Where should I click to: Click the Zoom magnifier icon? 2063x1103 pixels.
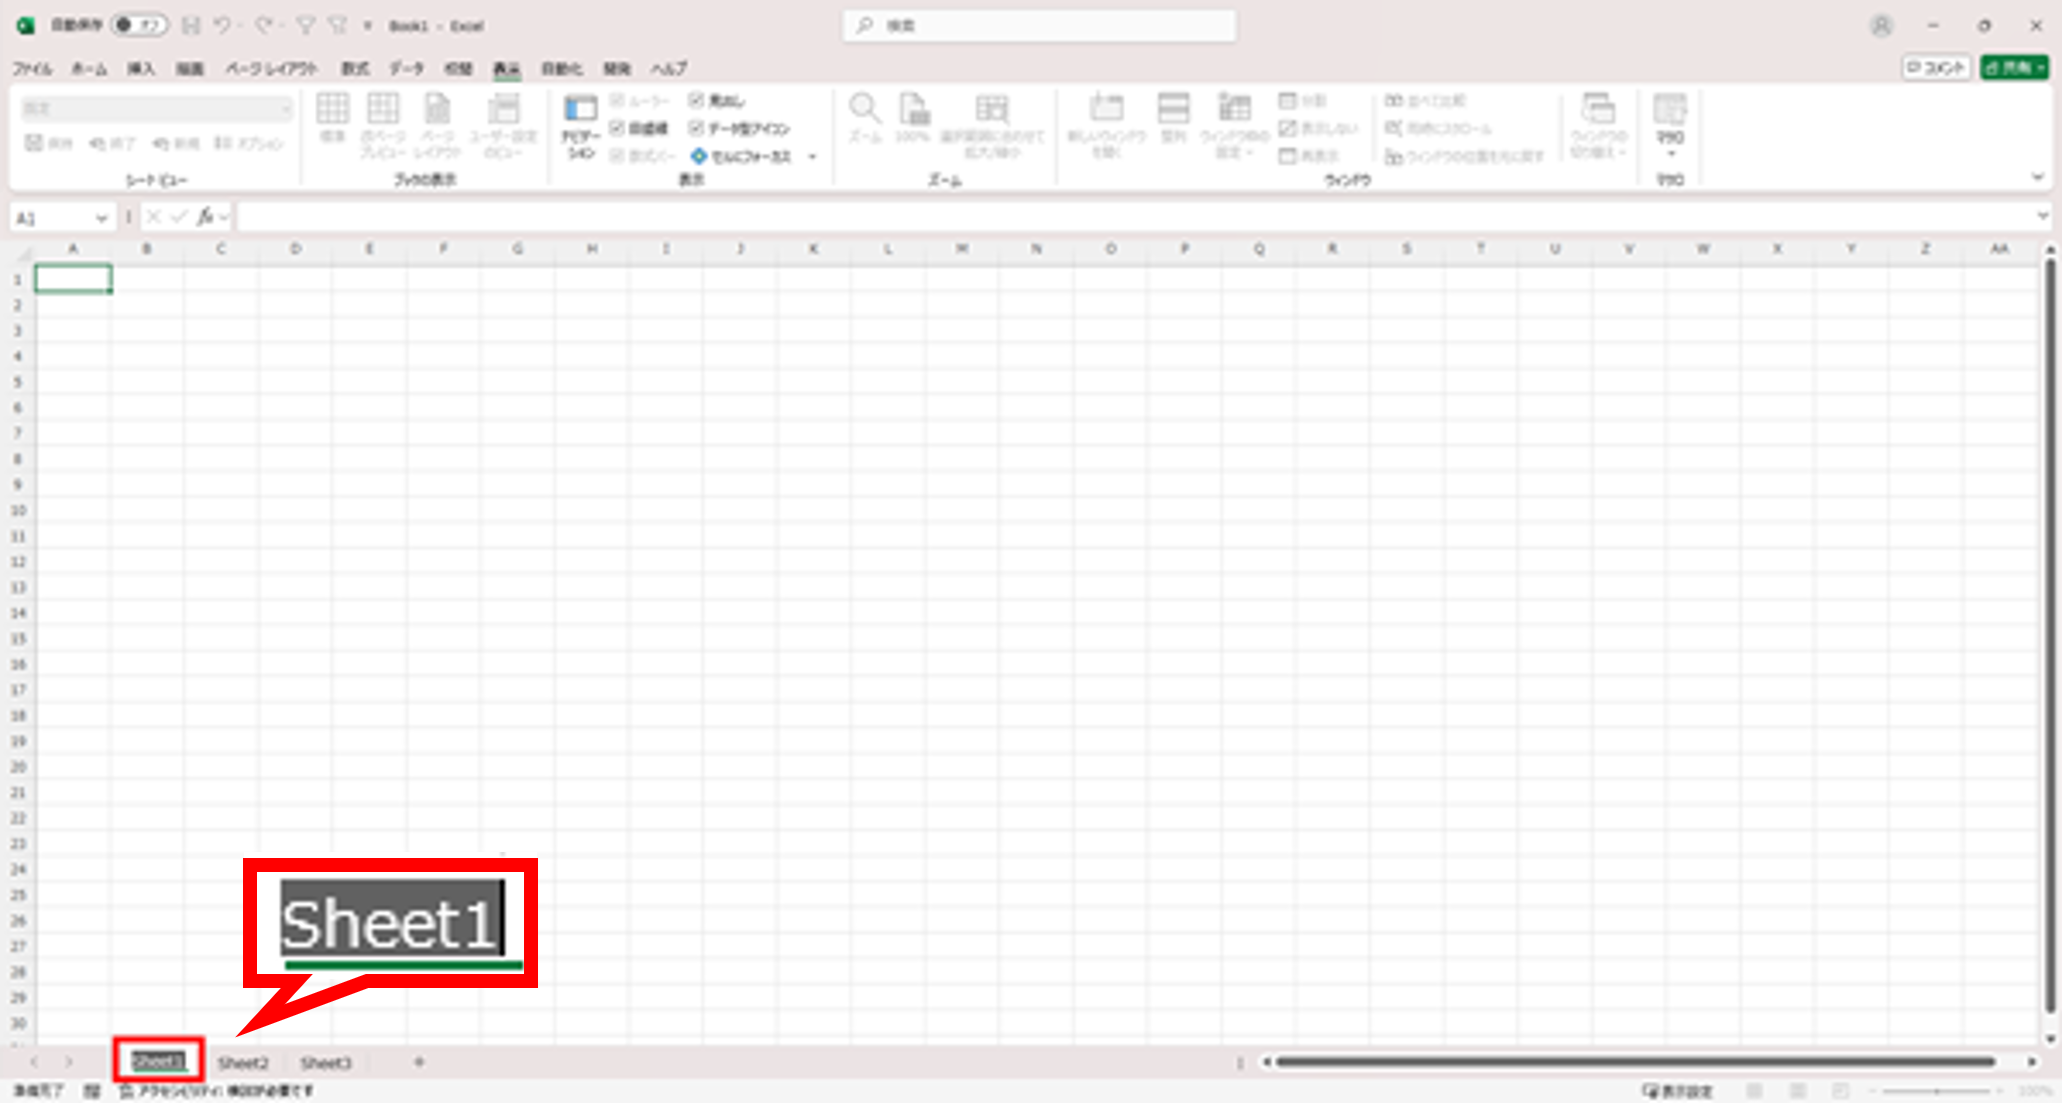864,109
